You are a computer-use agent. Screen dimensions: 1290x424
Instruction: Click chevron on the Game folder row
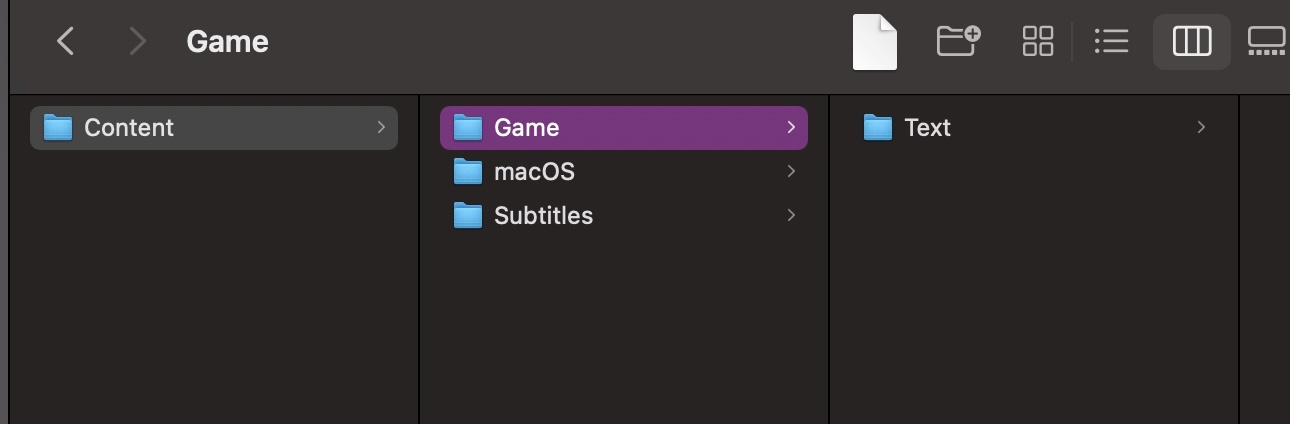point(791,128)
